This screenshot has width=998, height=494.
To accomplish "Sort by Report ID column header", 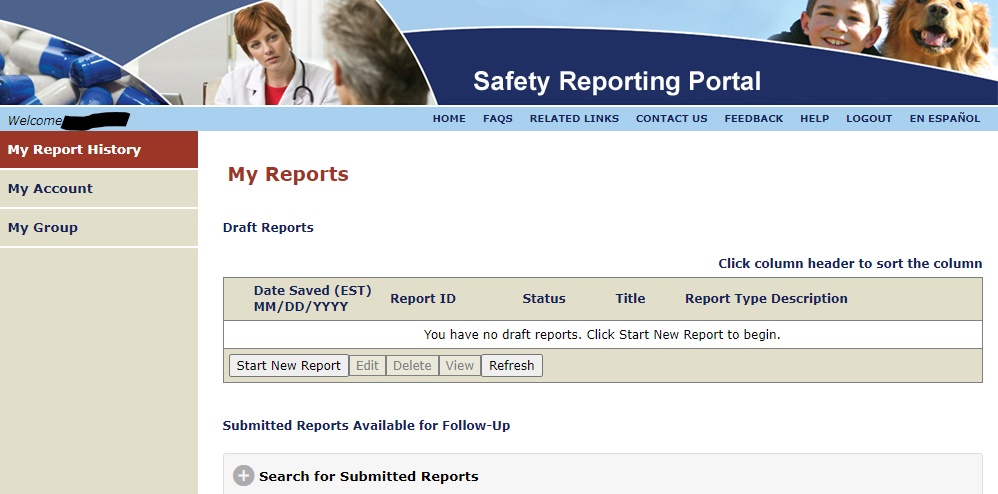I will (x=422, y=298).
